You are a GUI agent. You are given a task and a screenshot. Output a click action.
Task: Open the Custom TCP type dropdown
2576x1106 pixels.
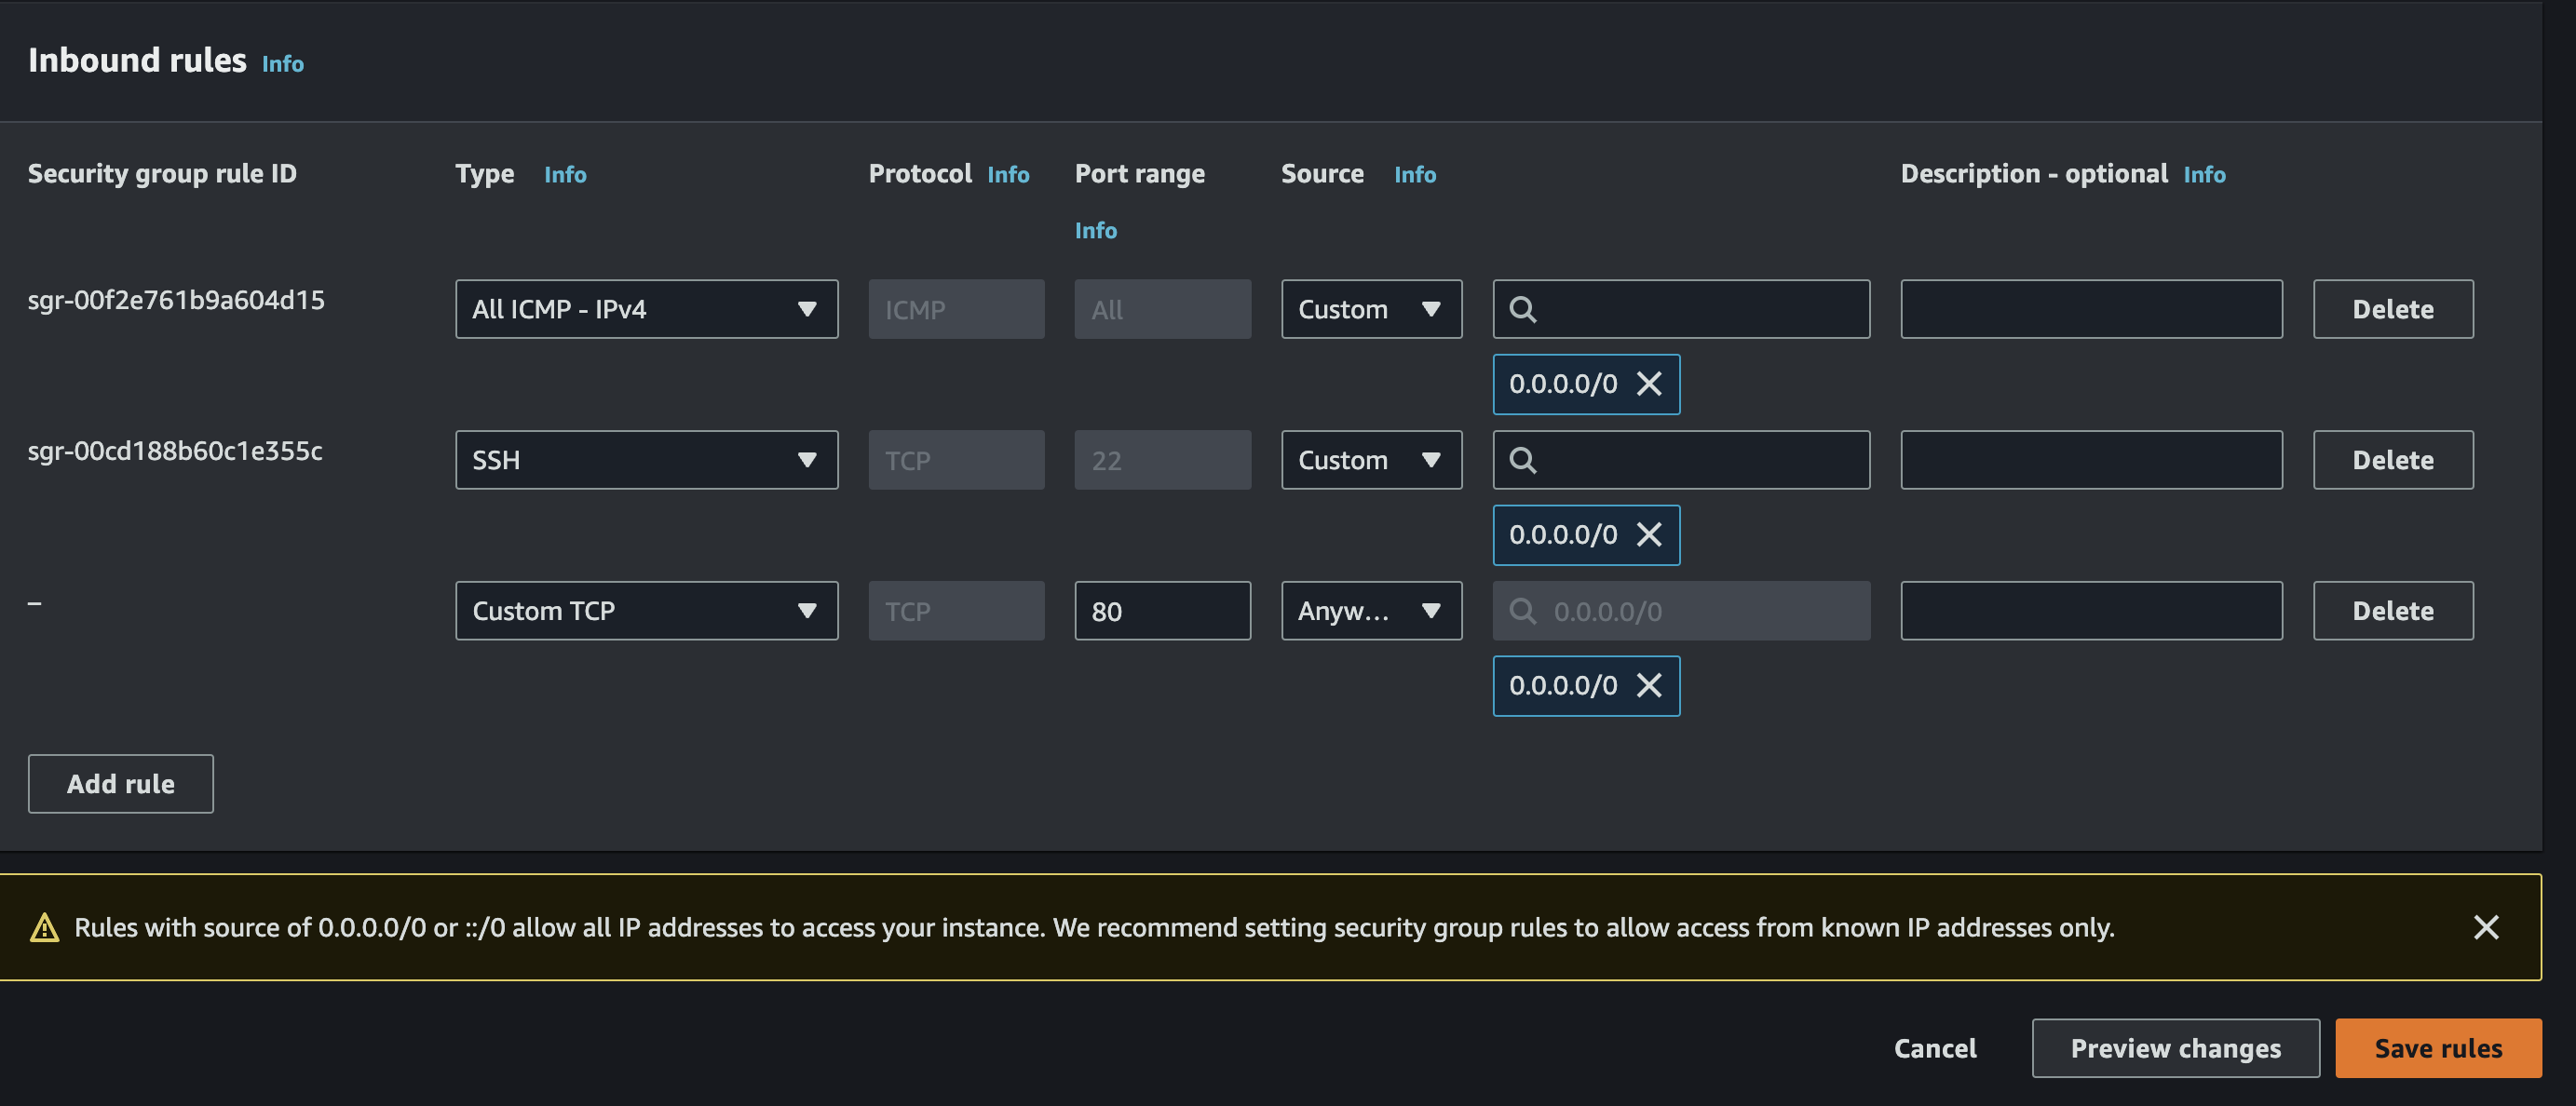pos(646,611)
